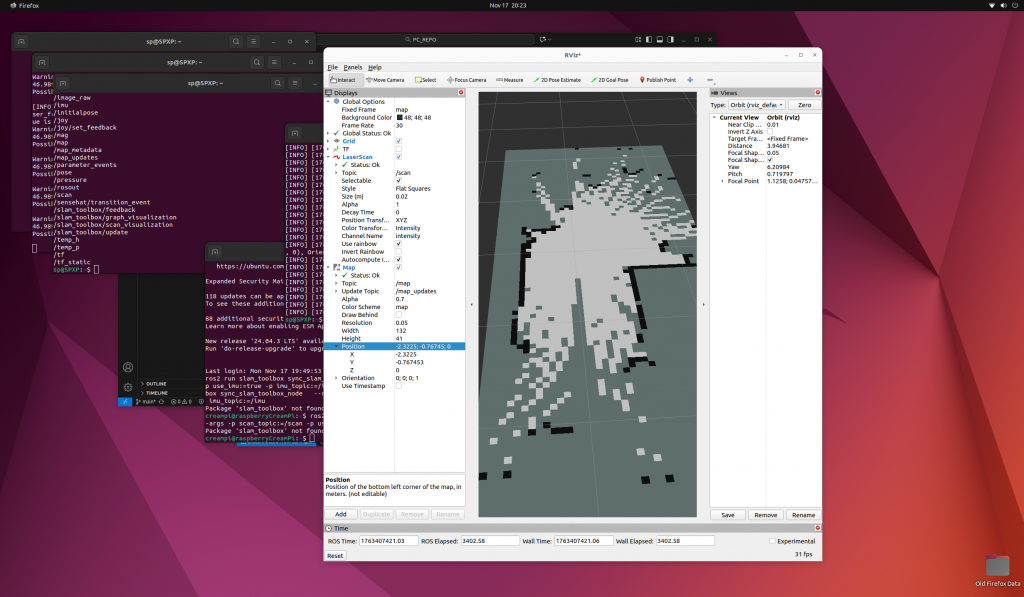Click the Add display button

[x=340, y=514]
